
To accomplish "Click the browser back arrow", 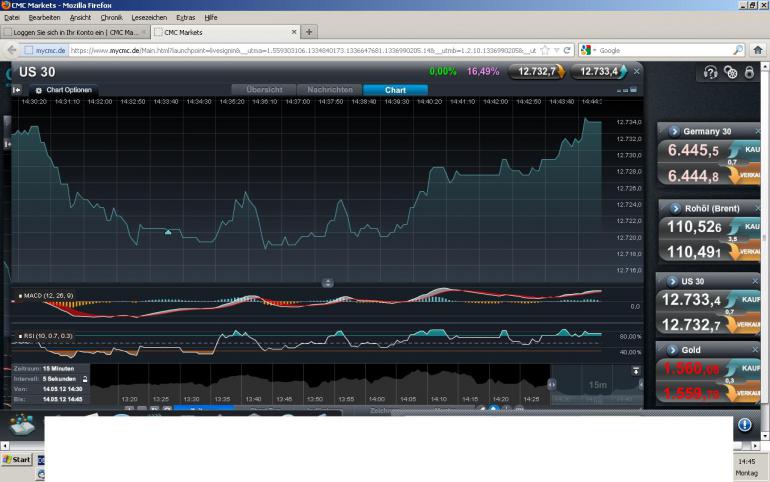I will pyautogui.click(x=12, y=50).
